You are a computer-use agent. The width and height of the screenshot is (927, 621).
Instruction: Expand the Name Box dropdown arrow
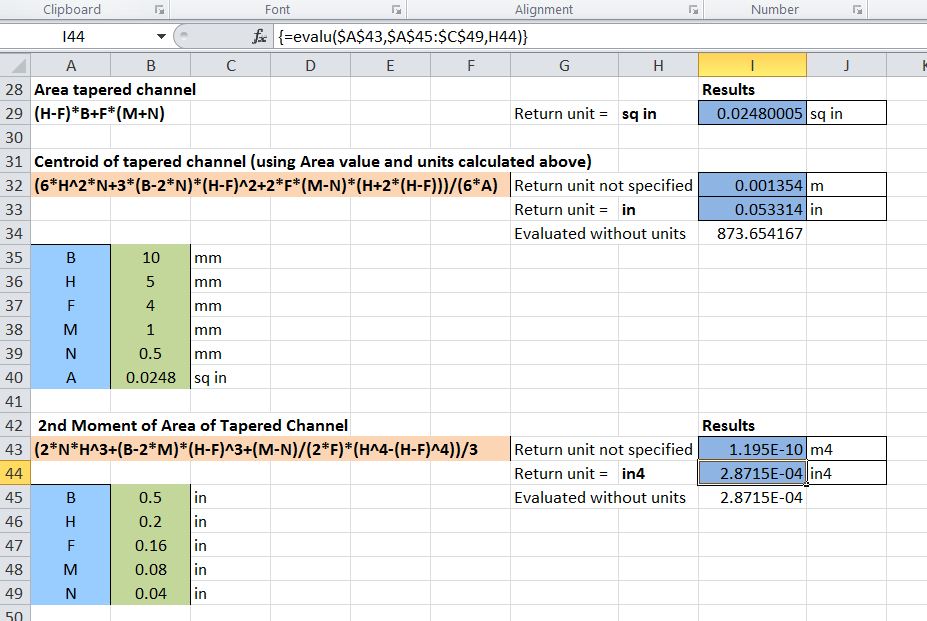(161, 37)
